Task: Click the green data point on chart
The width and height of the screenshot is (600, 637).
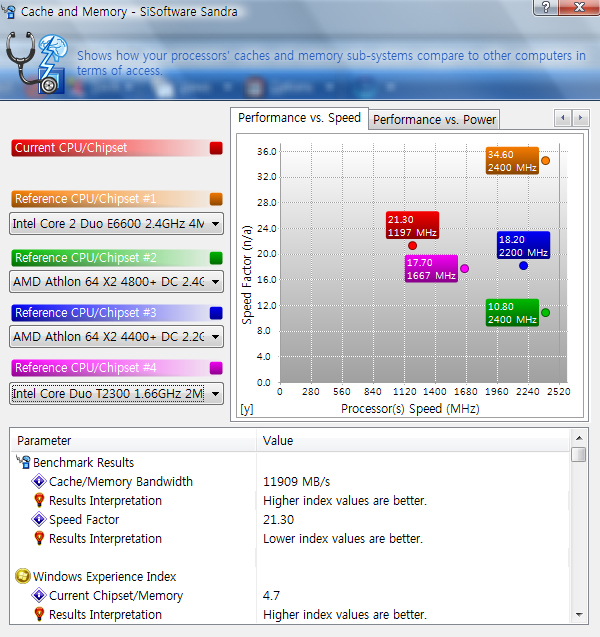Action: click(546, 313)
